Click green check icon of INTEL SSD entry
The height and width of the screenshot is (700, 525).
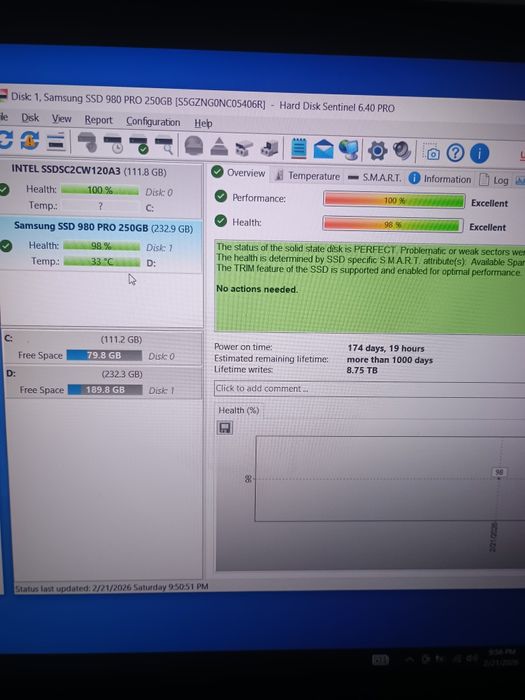click(4, 190)
